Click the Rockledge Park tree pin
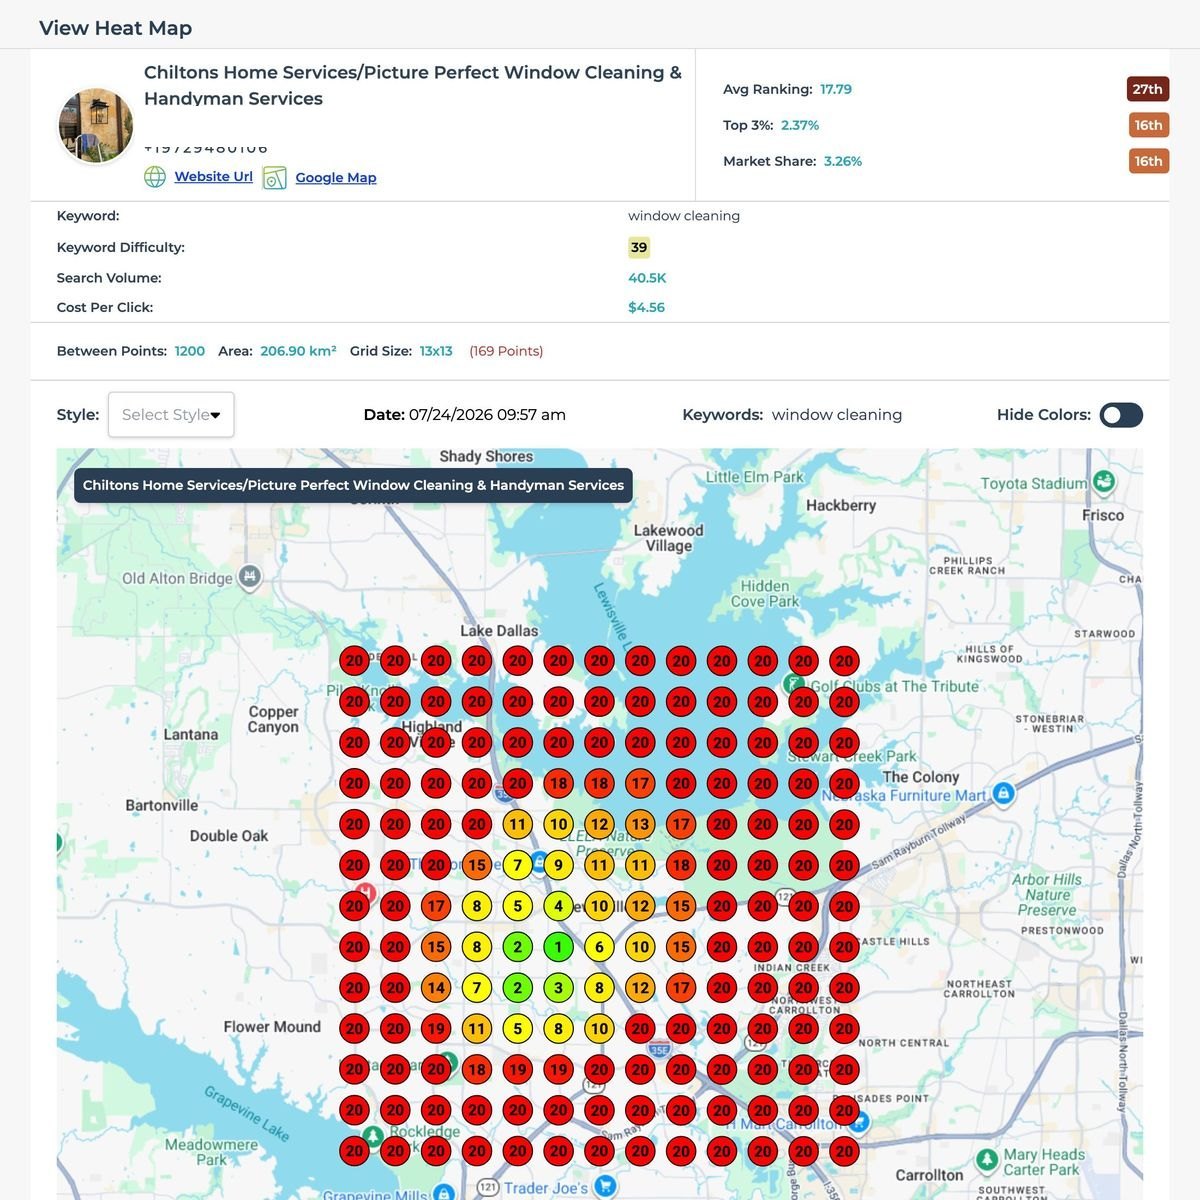 pos(373,1136)
